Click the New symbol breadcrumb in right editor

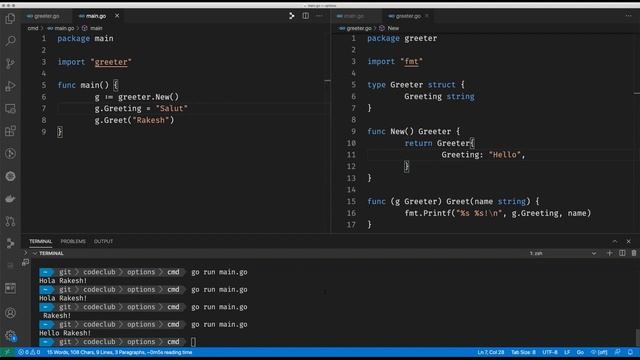(x=393, y=28)
